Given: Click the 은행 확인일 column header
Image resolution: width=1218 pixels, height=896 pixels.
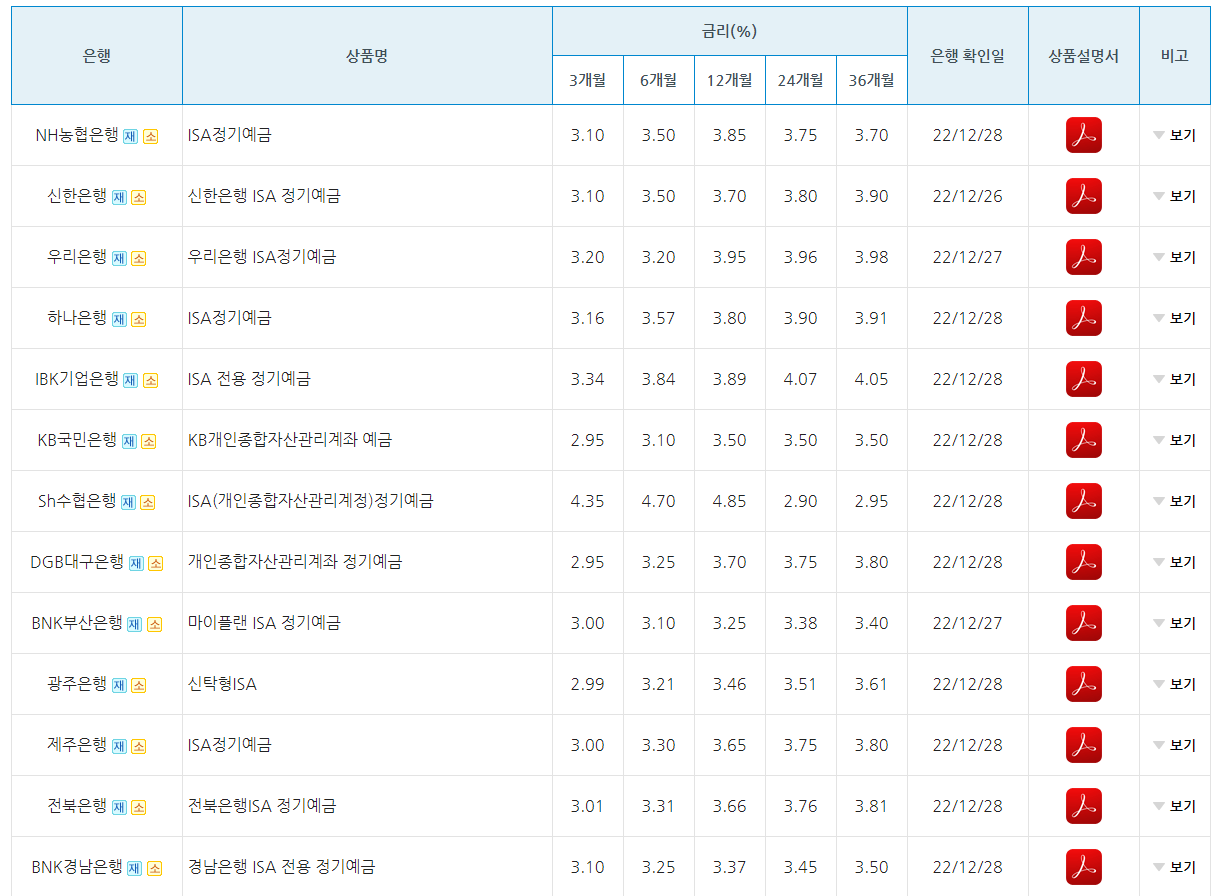Looking at the screenshot, I should point(968,56).
